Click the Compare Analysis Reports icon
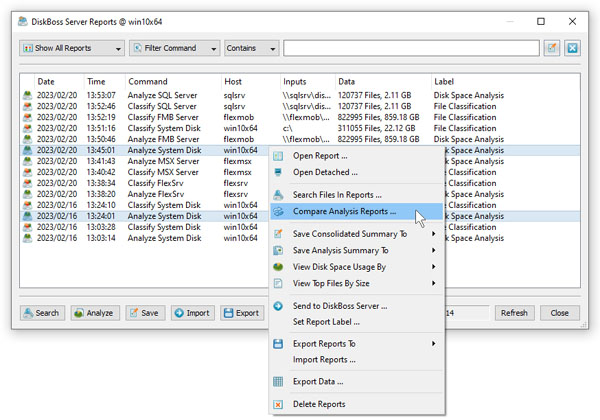This screenshot has height=420, width=600. [278, 211]
